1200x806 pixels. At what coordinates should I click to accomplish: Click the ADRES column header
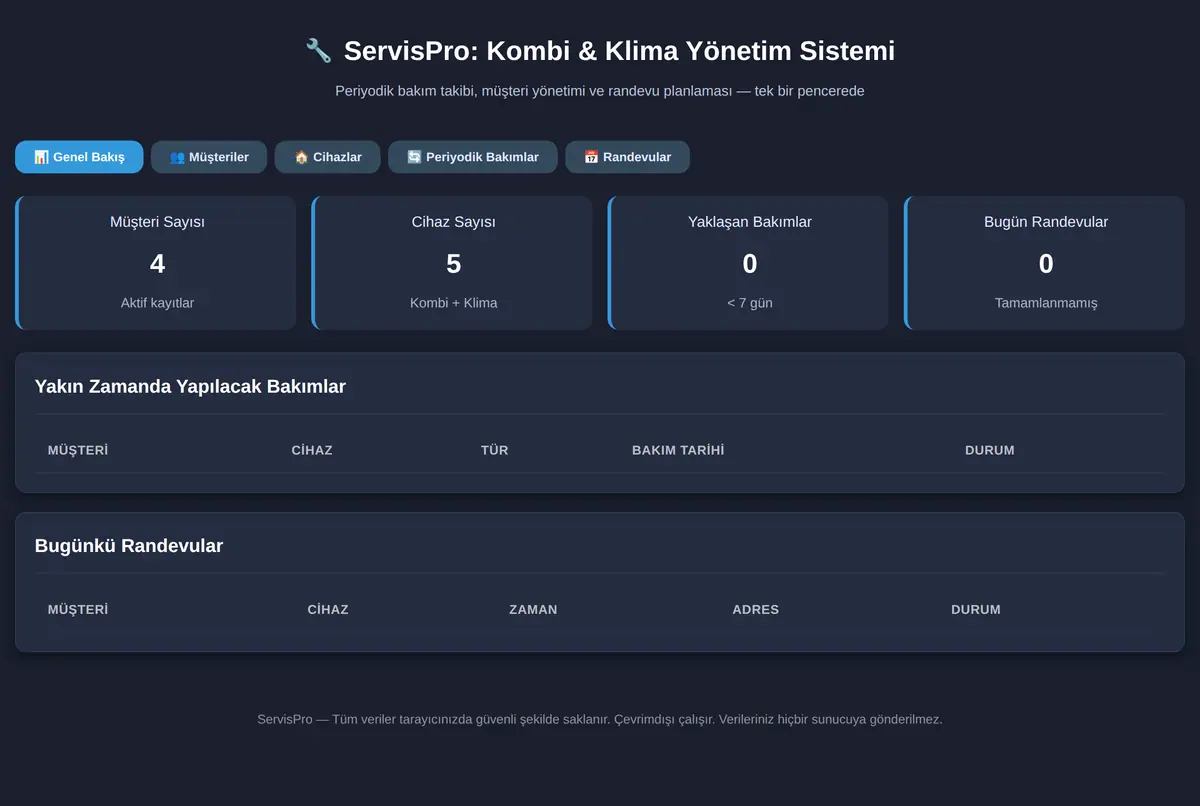coord(755,609)
